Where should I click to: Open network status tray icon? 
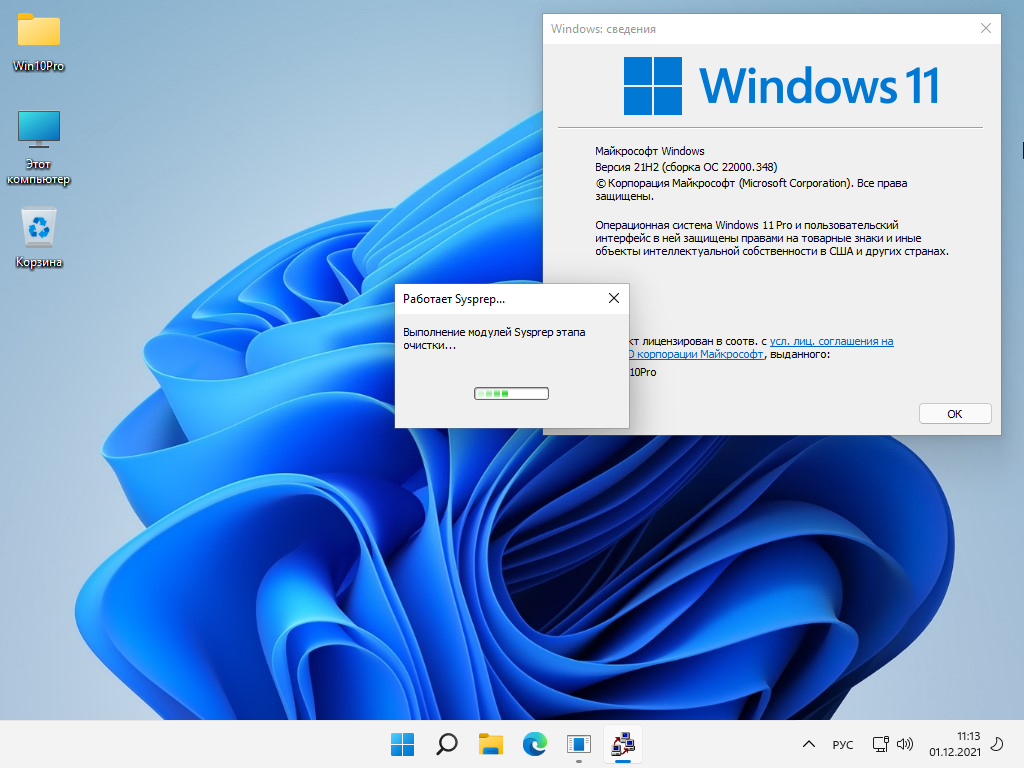[x=880, y=744]
